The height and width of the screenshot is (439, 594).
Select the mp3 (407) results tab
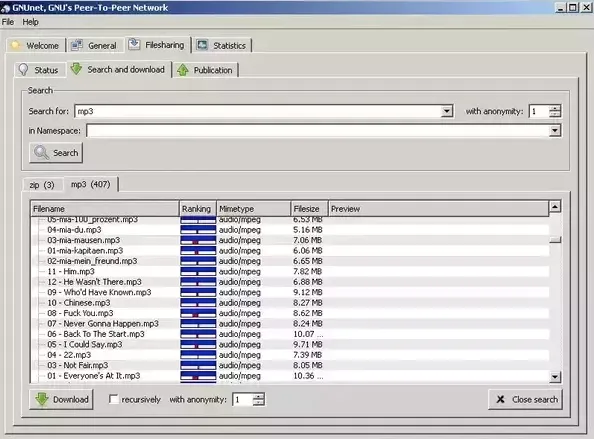91,184
